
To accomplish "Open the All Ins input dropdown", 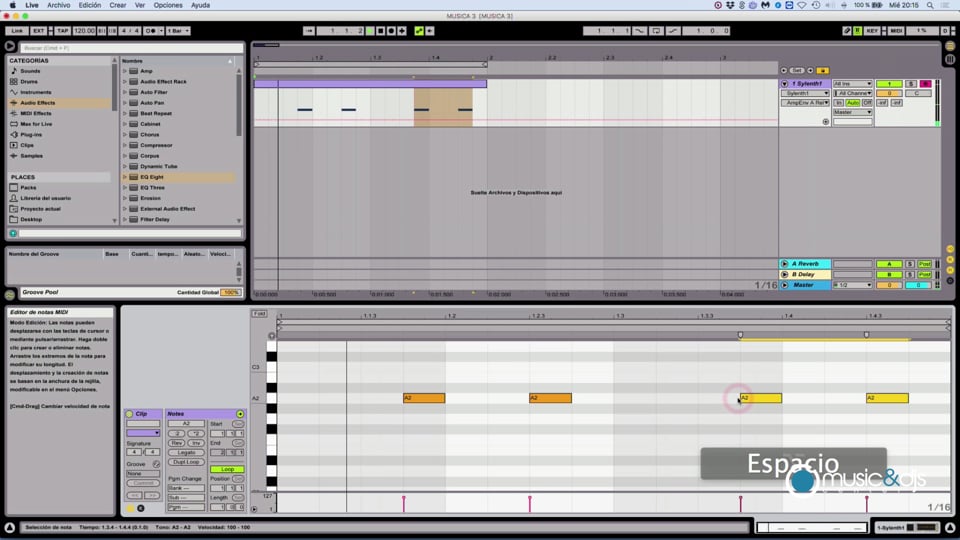I will click(x=852, y=84).
